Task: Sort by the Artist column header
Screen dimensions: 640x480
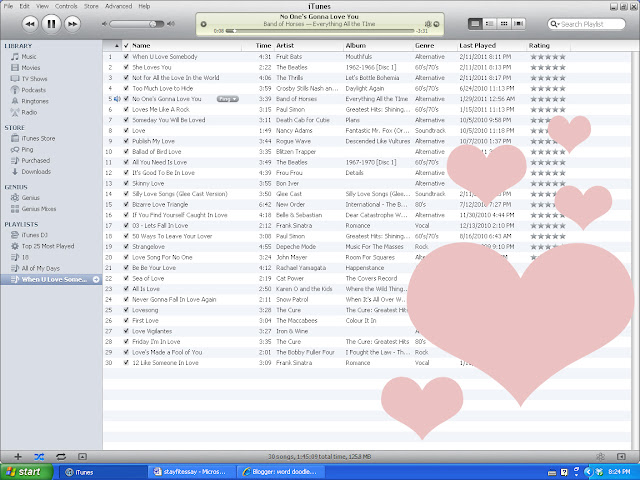Action: coord(308,46)
